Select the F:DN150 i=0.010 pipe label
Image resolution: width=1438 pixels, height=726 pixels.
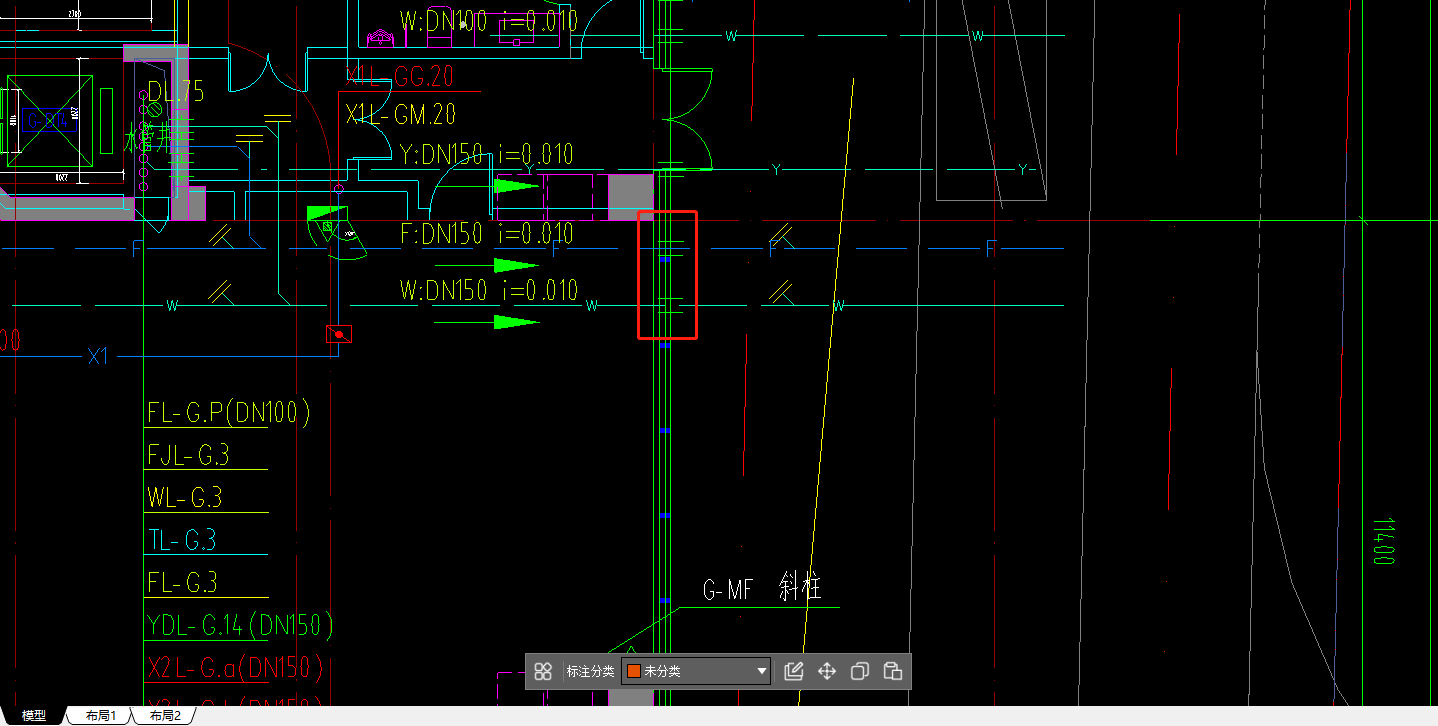[487, 234]
